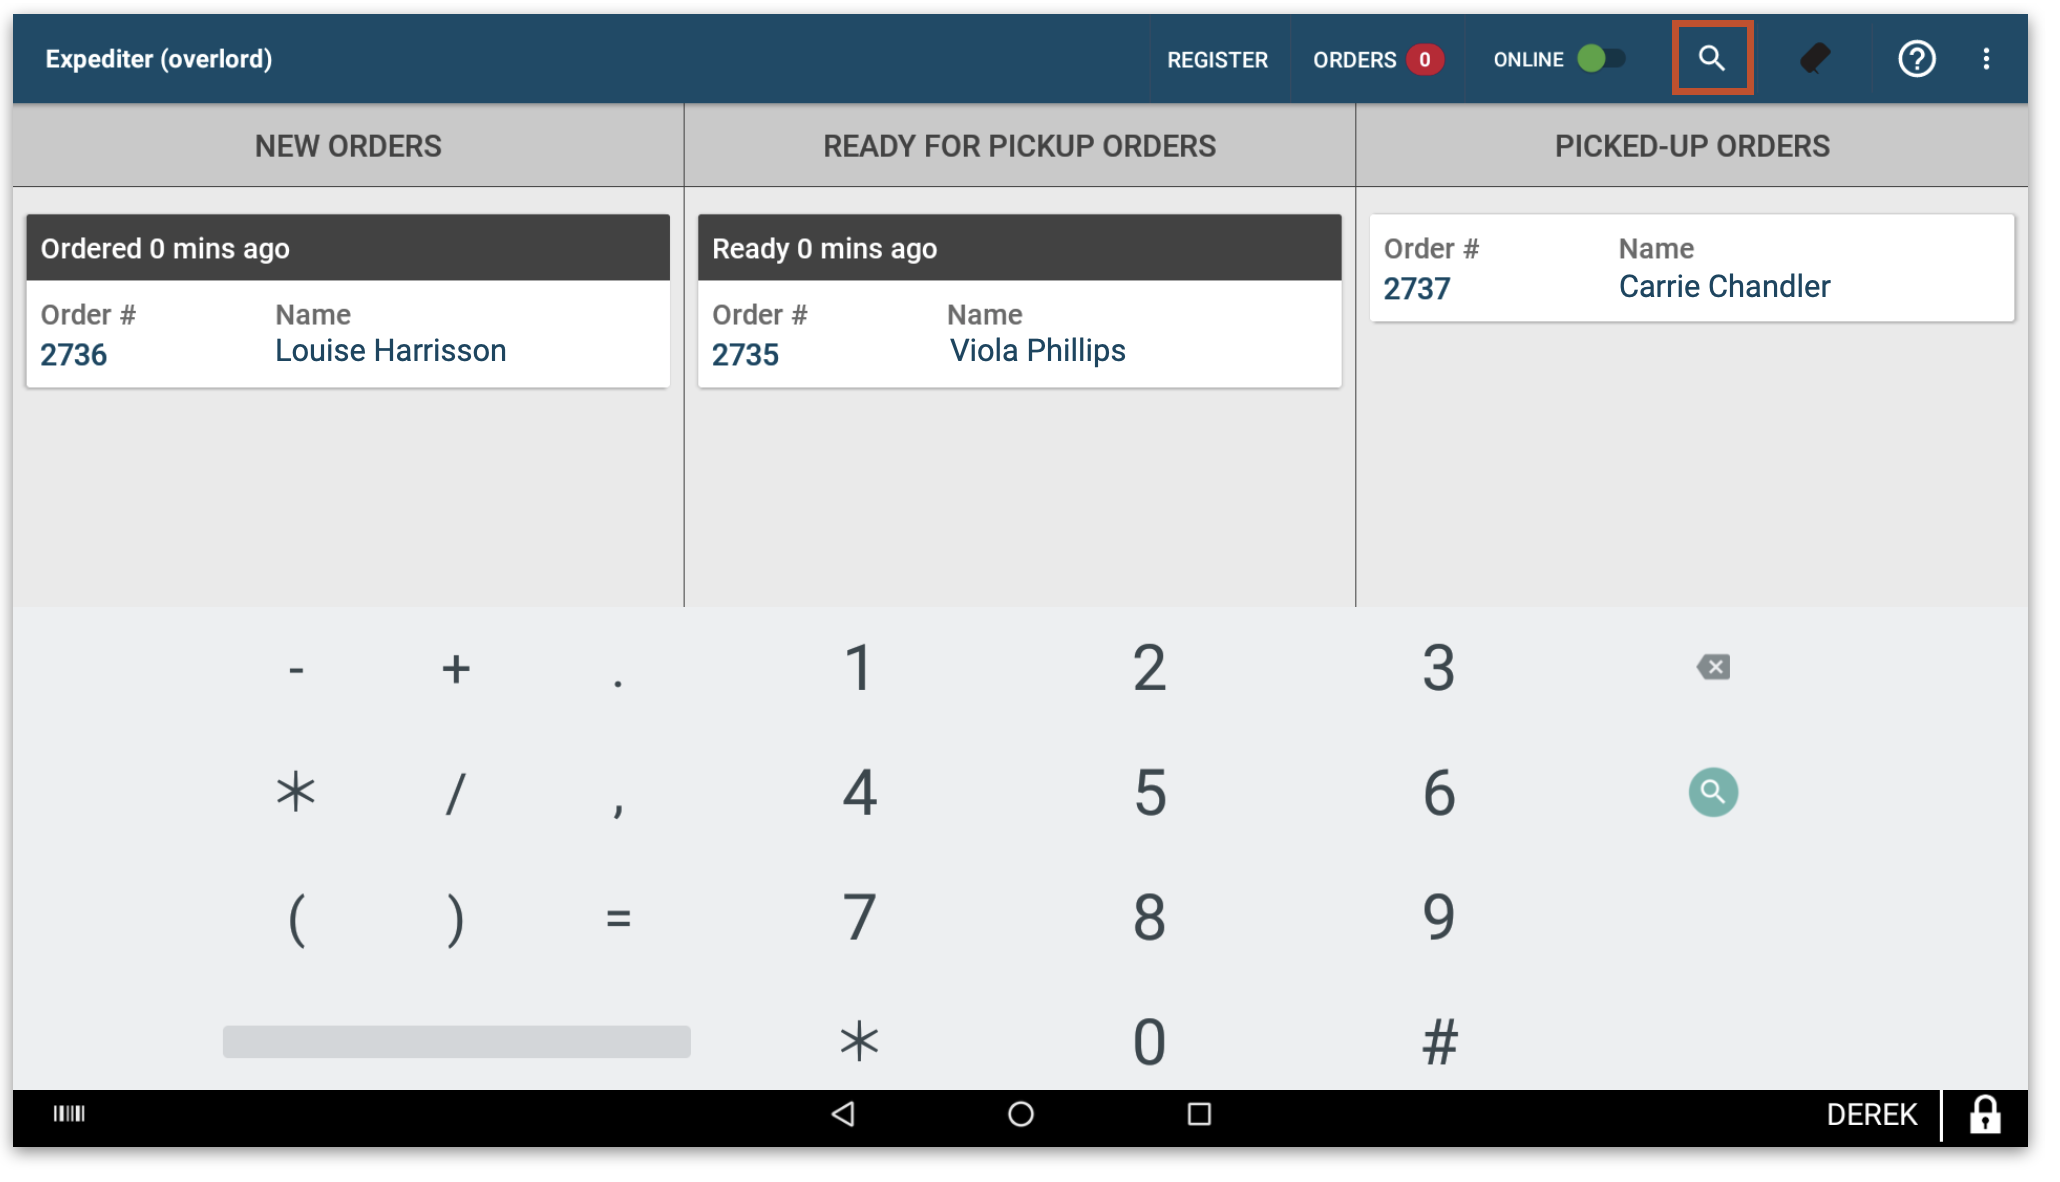Click REGISTER tab in the top navigation
The image size is (2060, 1182).
click(1215, 58)
